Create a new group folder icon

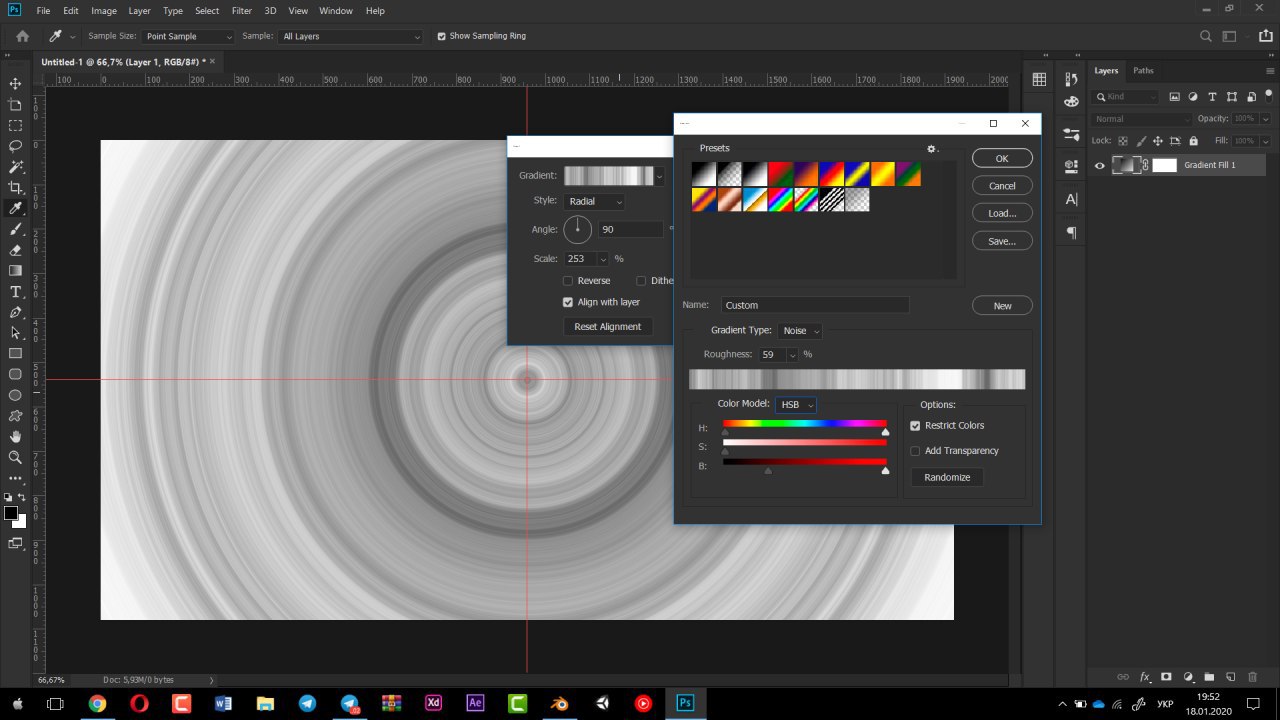[1209, 677]
